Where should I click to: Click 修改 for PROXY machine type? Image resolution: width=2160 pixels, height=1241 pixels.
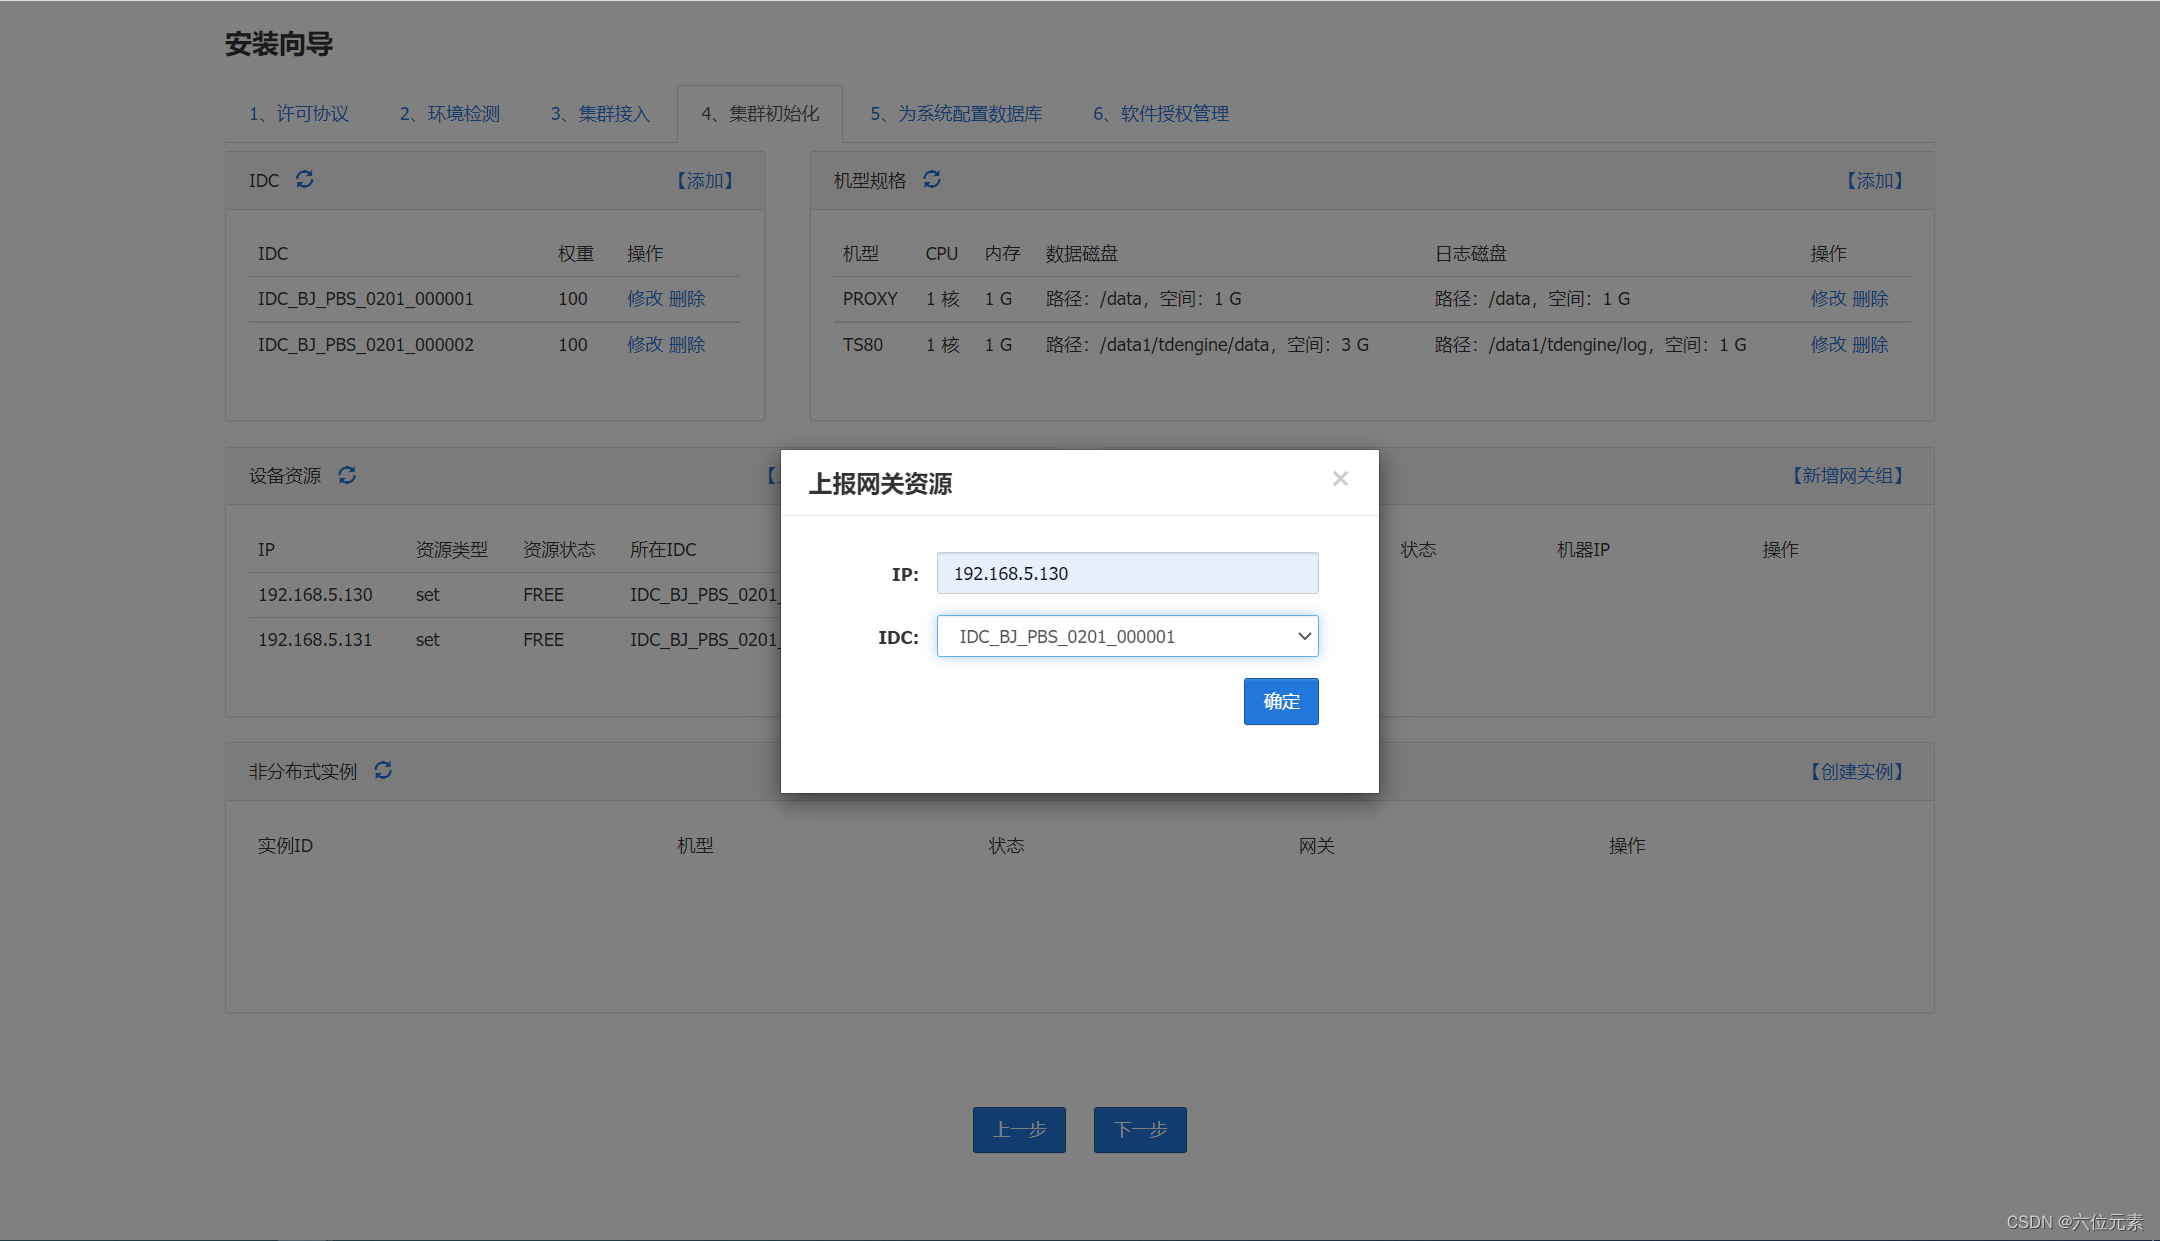(x=1828, y=299)
